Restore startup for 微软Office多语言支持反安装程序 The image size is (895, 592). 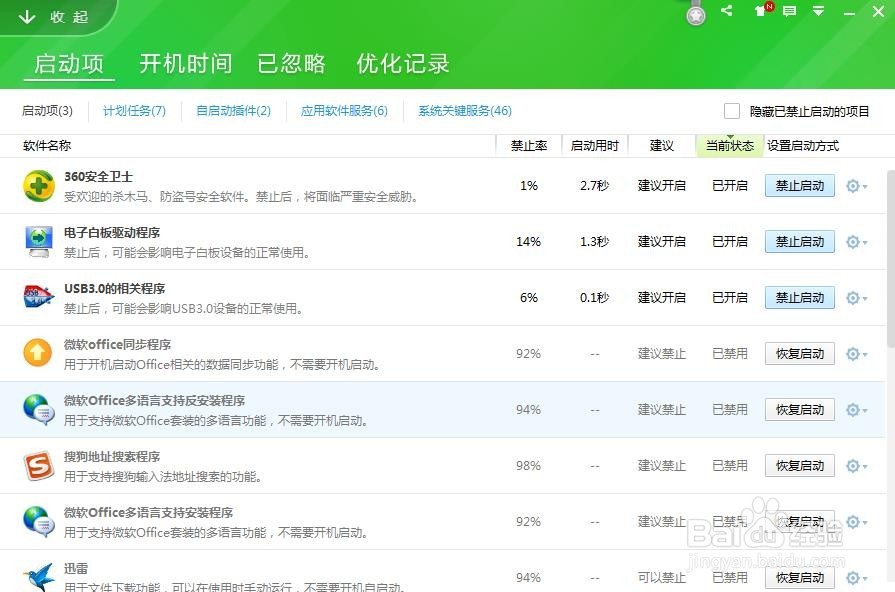[x=800, y=409]
